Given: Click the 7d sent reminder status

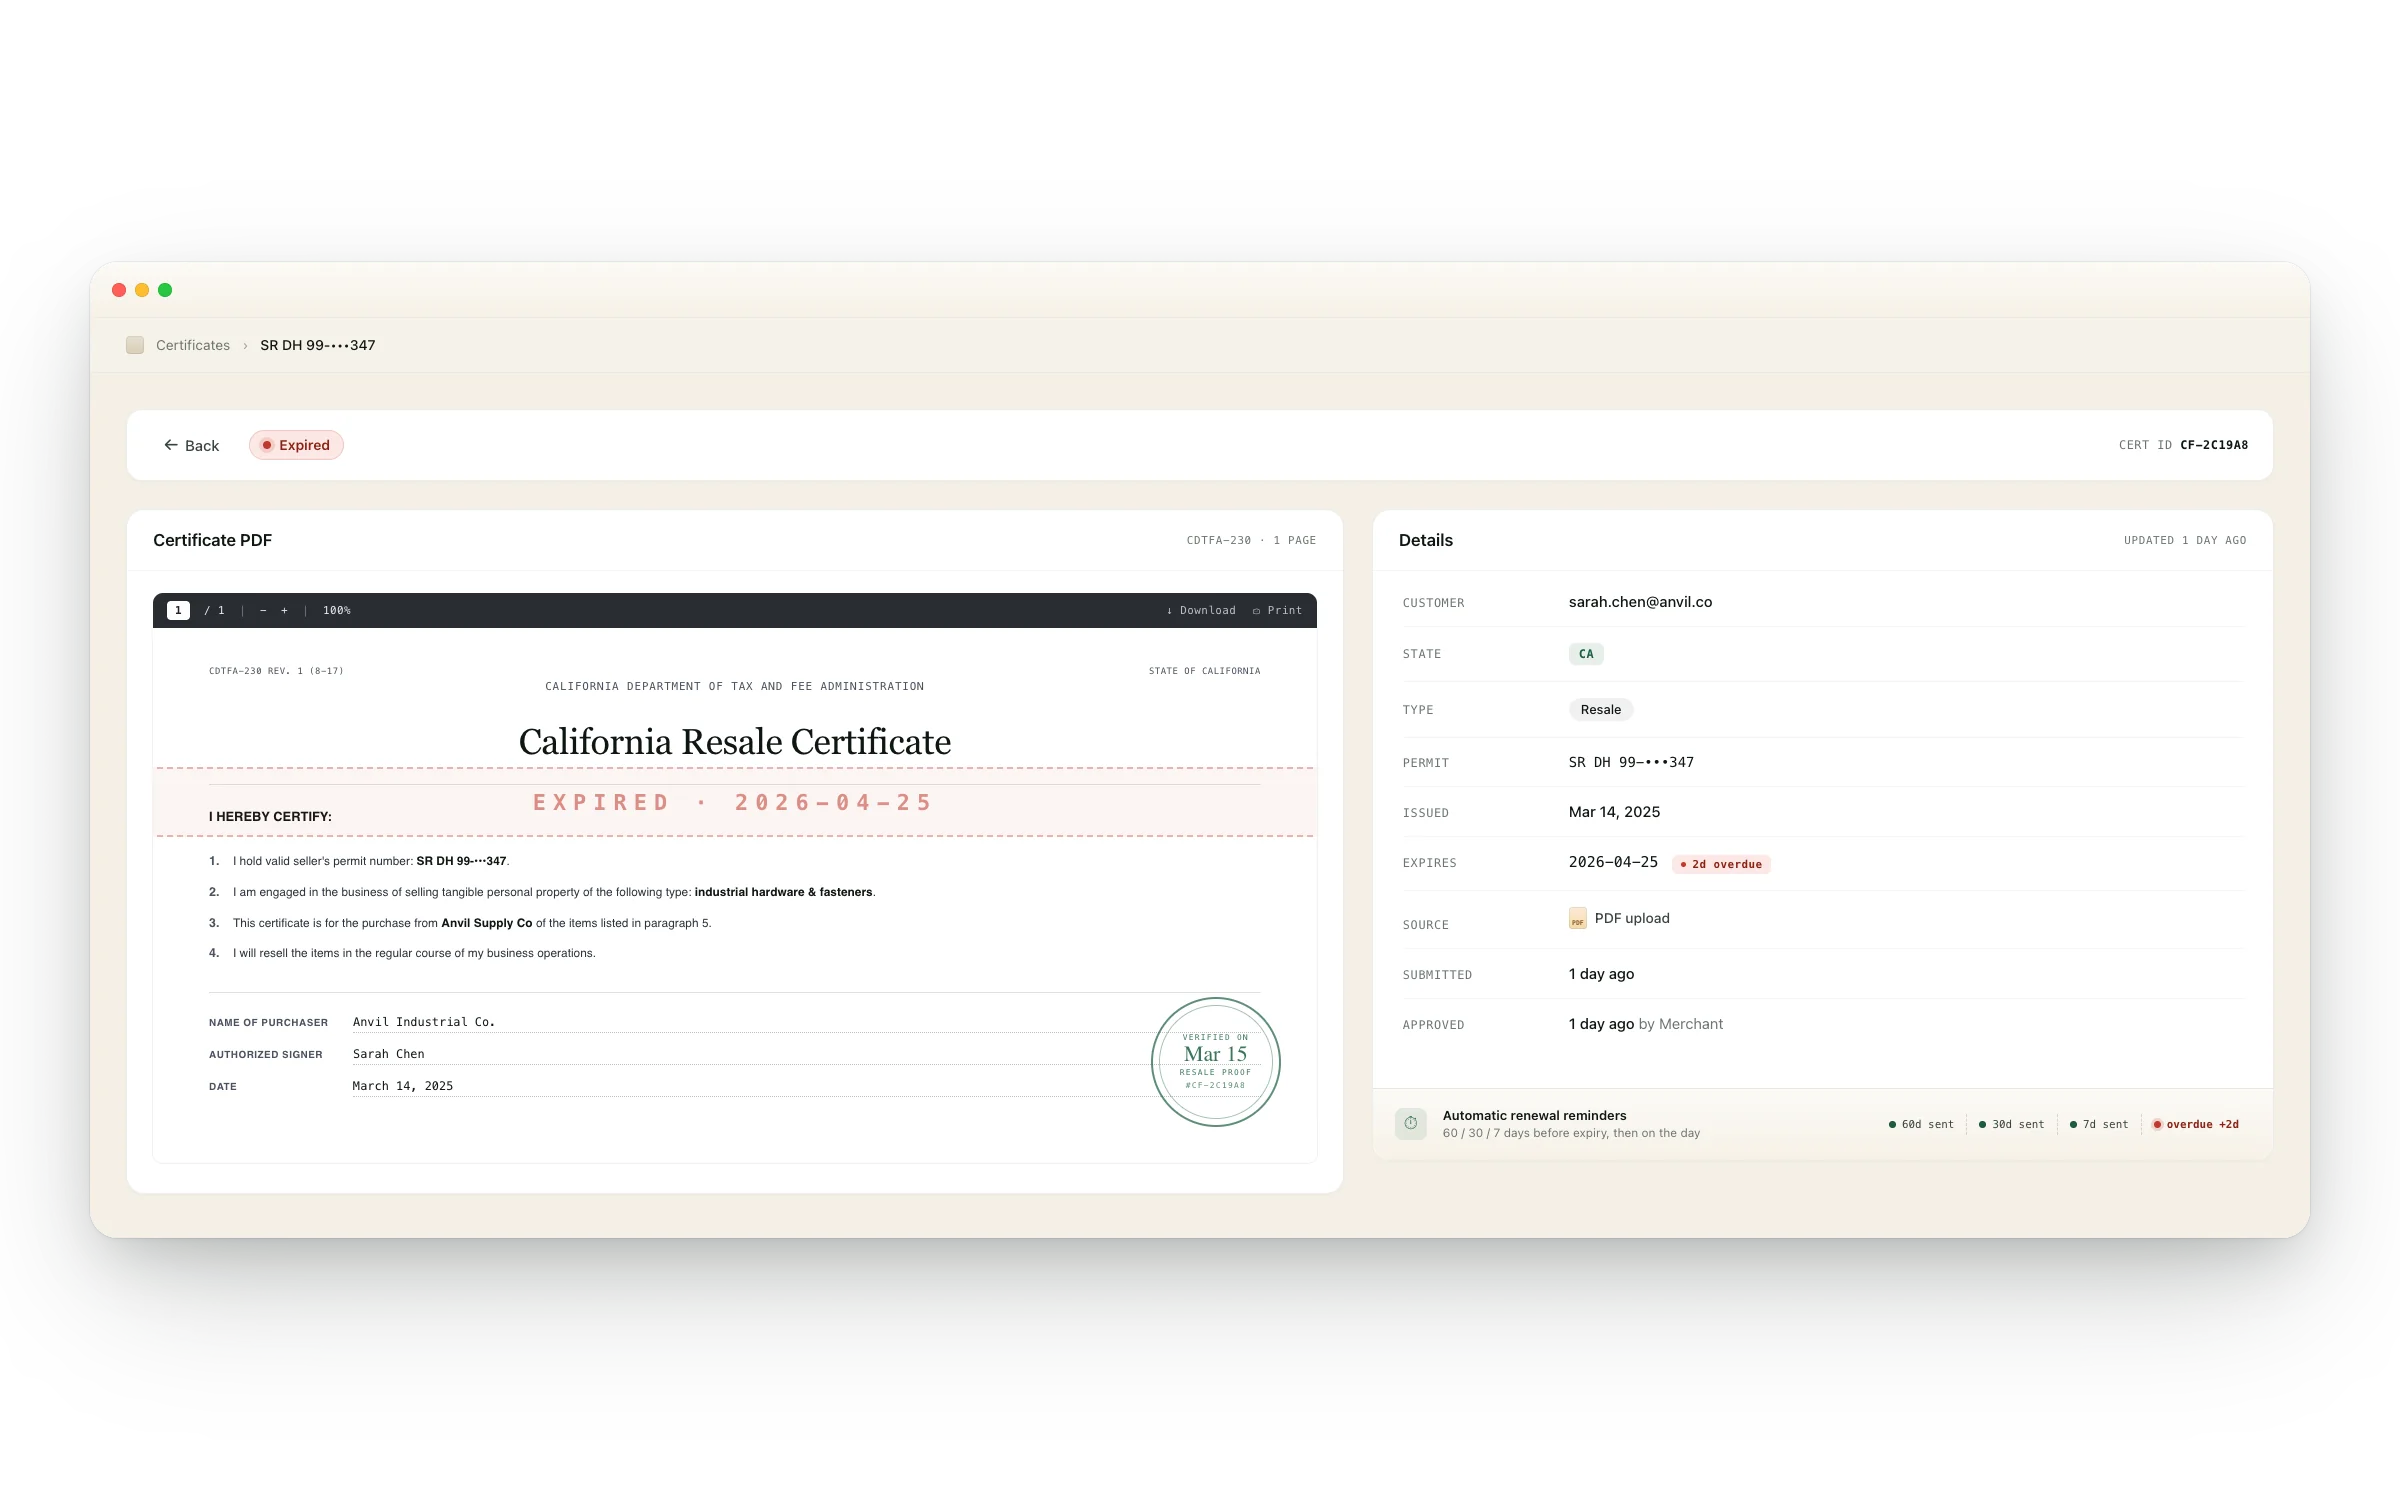Looking at the screenshot, I should pos(2099,1124).
